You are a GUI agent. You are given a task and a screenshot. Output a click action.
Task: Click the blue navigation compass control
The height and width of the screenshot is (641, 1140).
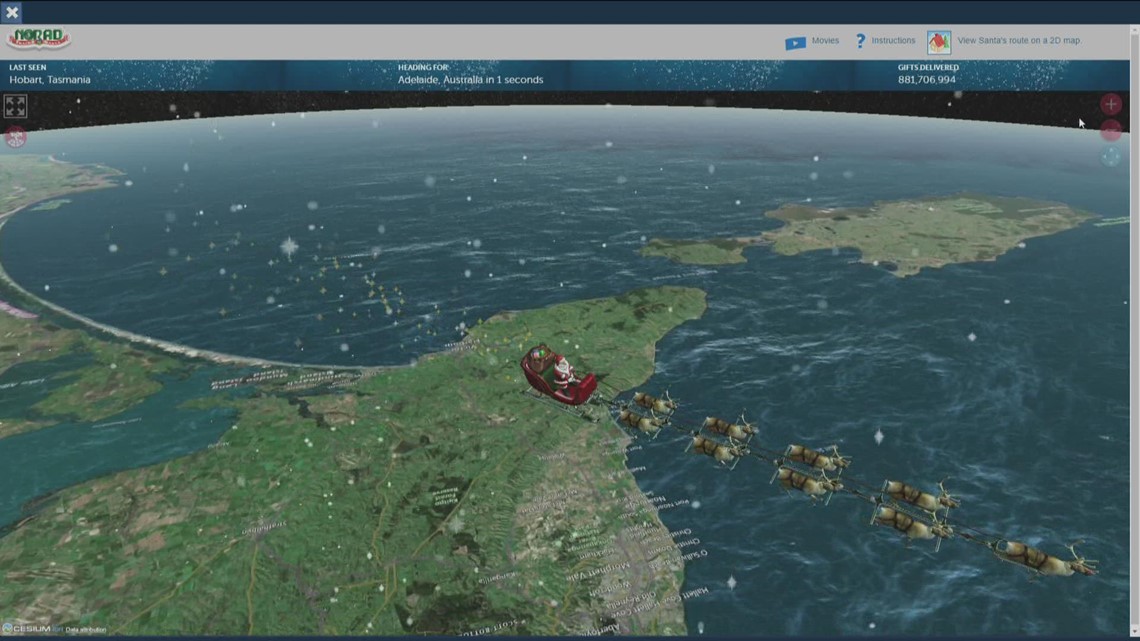[x=1110, y=156]
